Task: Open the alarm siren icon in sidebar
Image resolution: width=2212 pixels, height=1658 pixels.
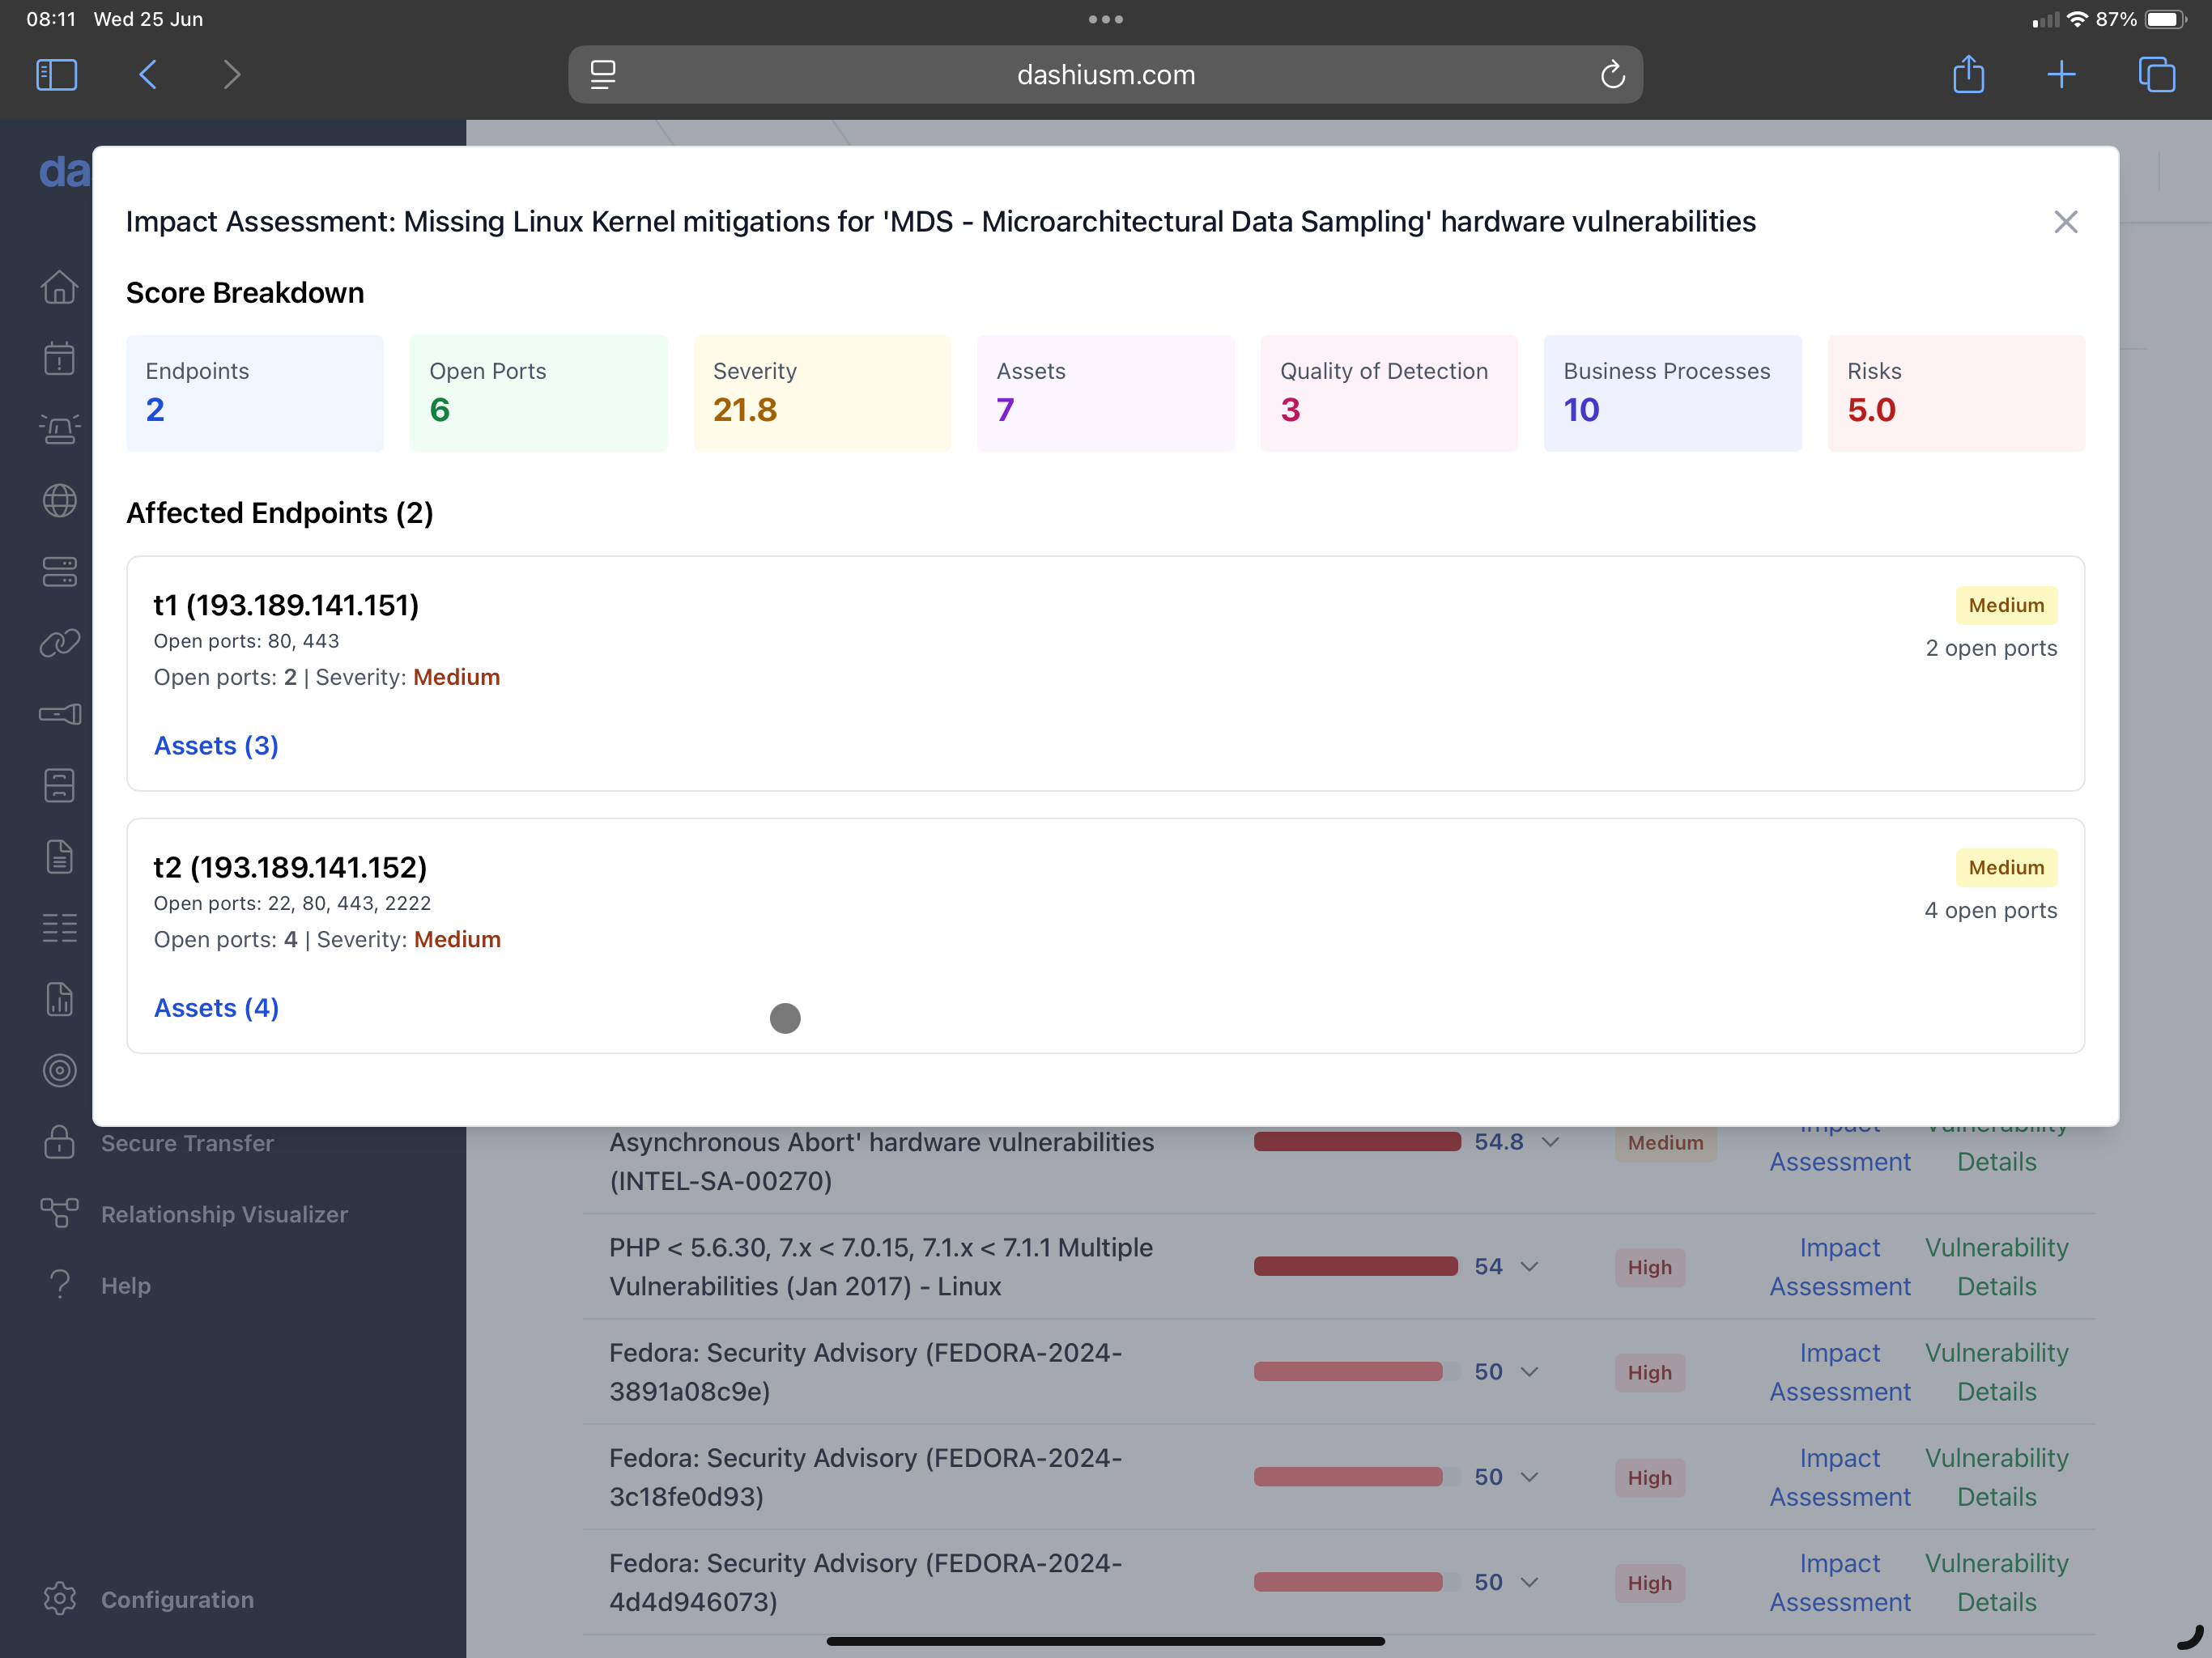Action: 59,429
